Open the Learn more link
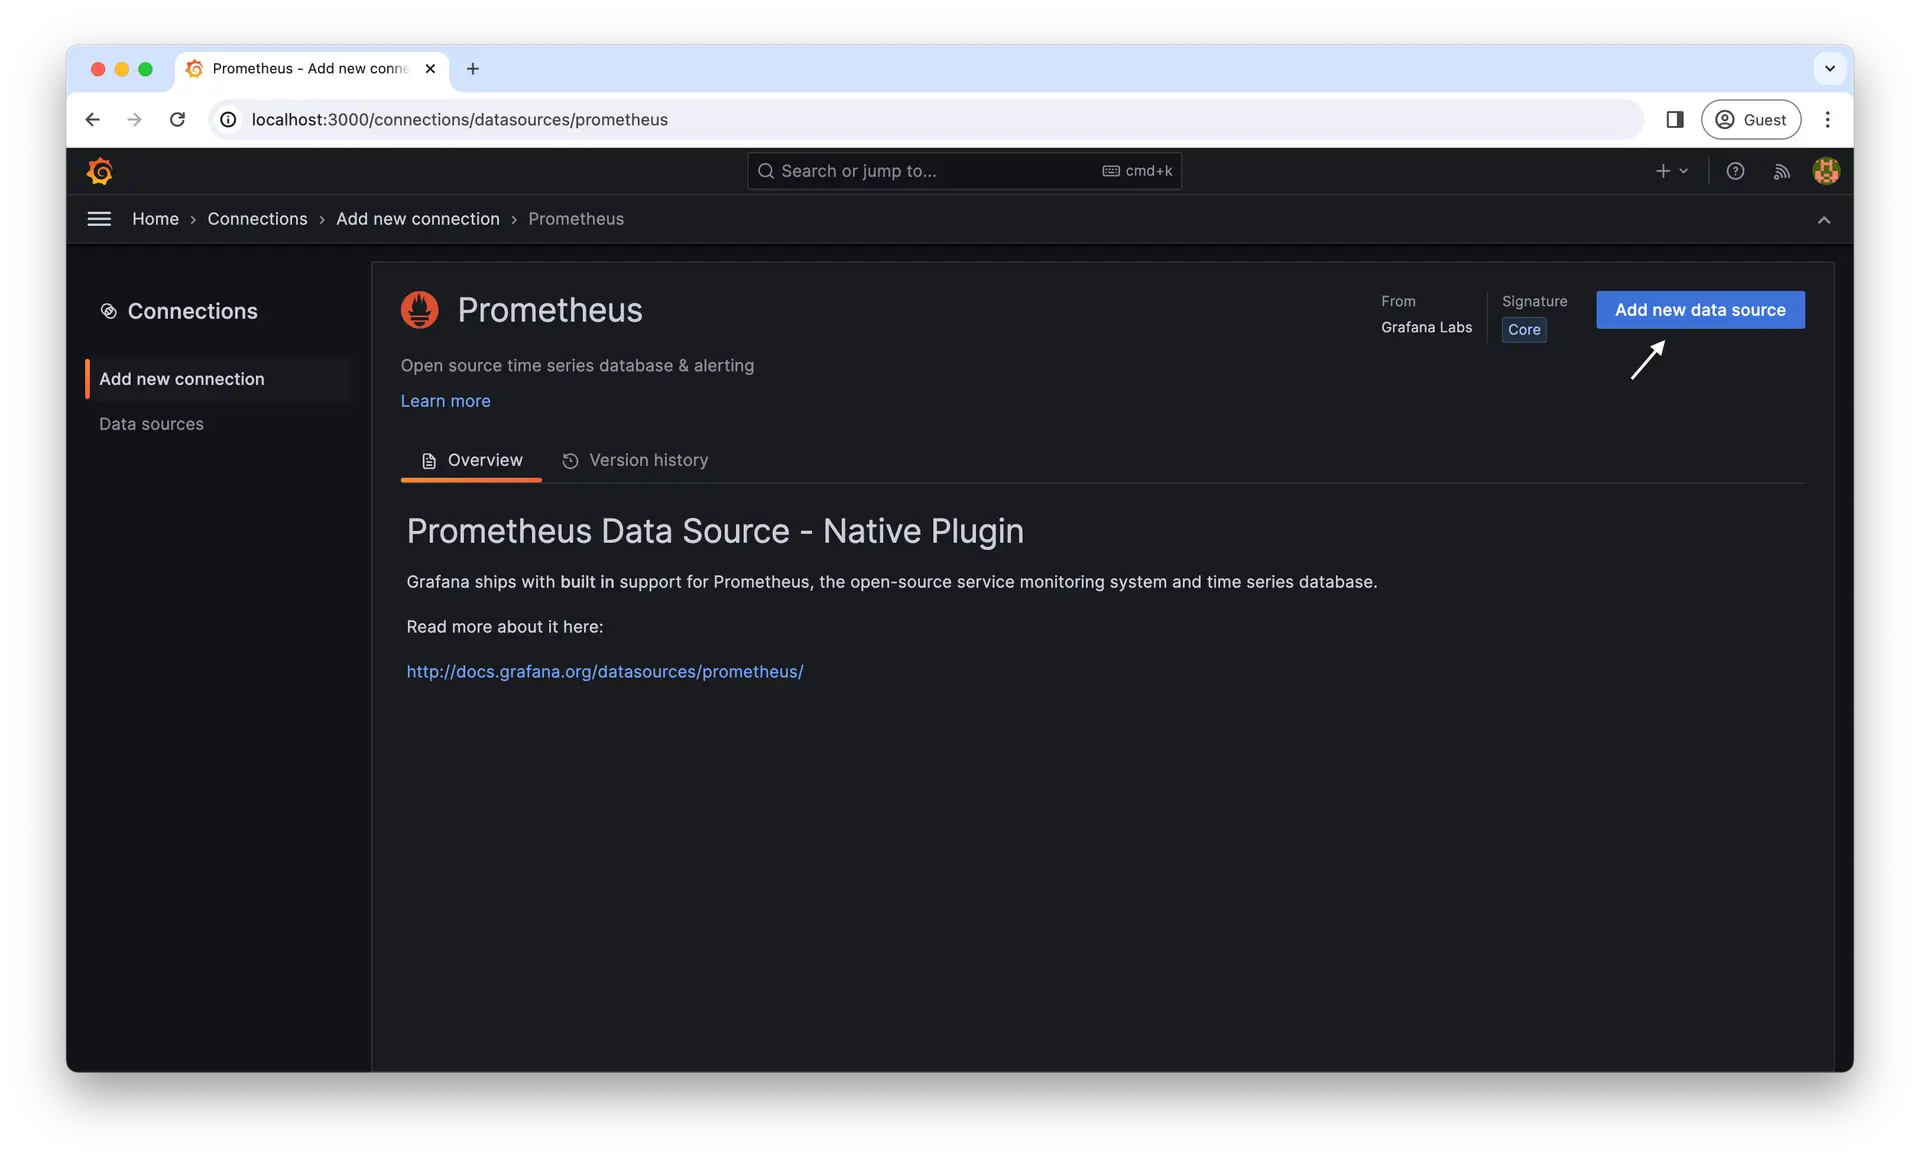1920x1160 pixels. (445, 401)
